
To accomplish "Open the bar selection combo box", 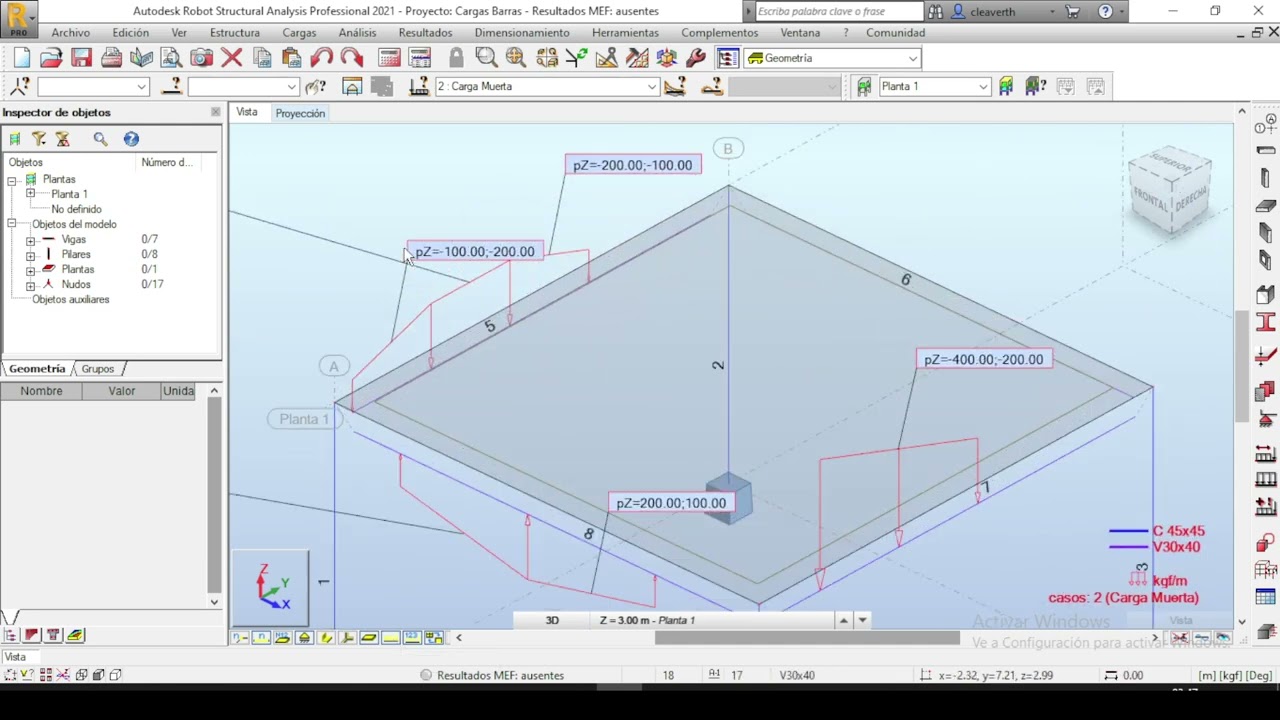I will pyautogui.click(x=243, y=86).
